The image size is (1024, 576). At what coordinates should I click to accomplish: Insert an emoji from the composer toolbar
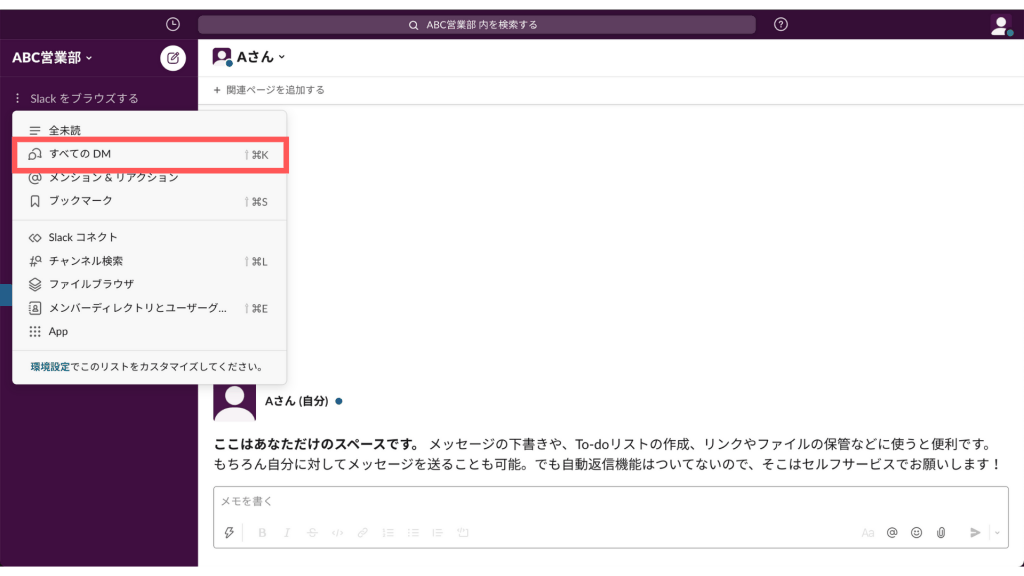click(x=915, y=533)
